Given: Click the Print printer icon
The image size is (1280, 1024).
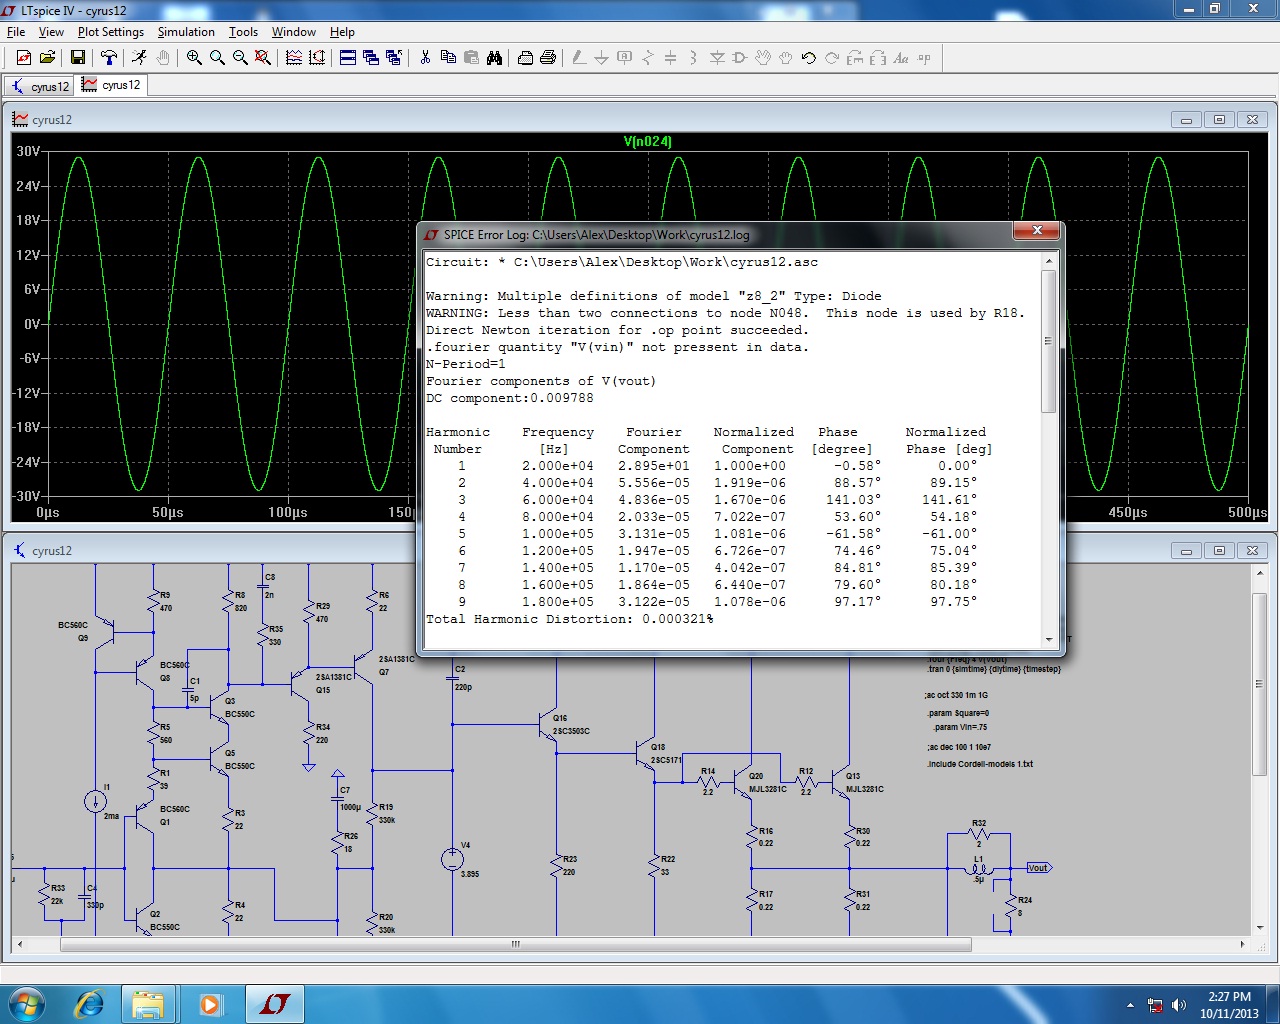Looking at the screenshot, I should [548, 58].
